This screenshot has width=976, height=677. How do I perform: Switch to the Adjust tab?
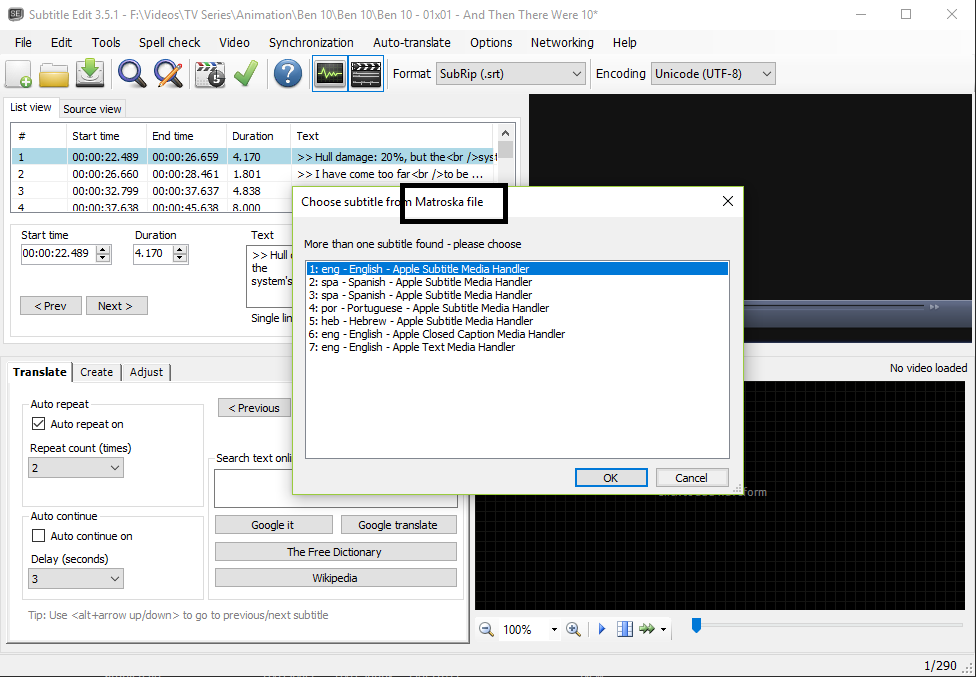coord(146,372)
